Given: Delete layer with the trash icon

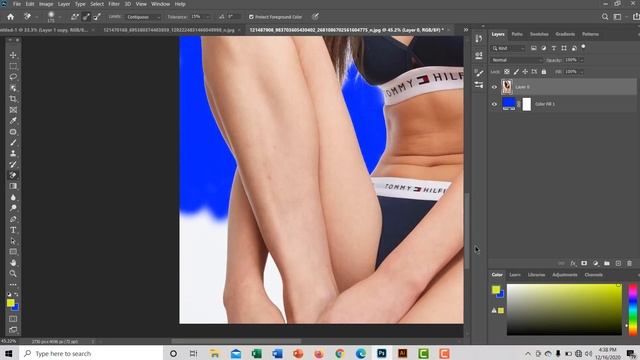Looking at the screenshot, I should [629, 264].
